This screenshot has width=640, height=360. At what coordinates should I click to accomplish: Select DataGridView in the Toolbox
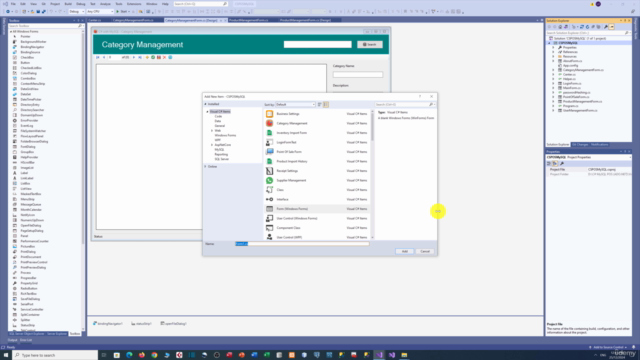[x=29, y=89]
